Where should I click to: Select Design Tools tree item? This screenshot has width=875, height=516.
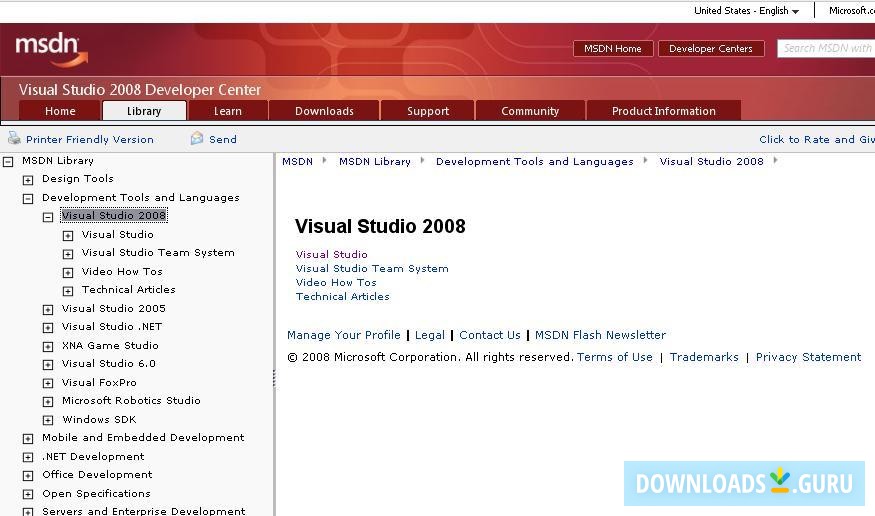coord(78,179)
